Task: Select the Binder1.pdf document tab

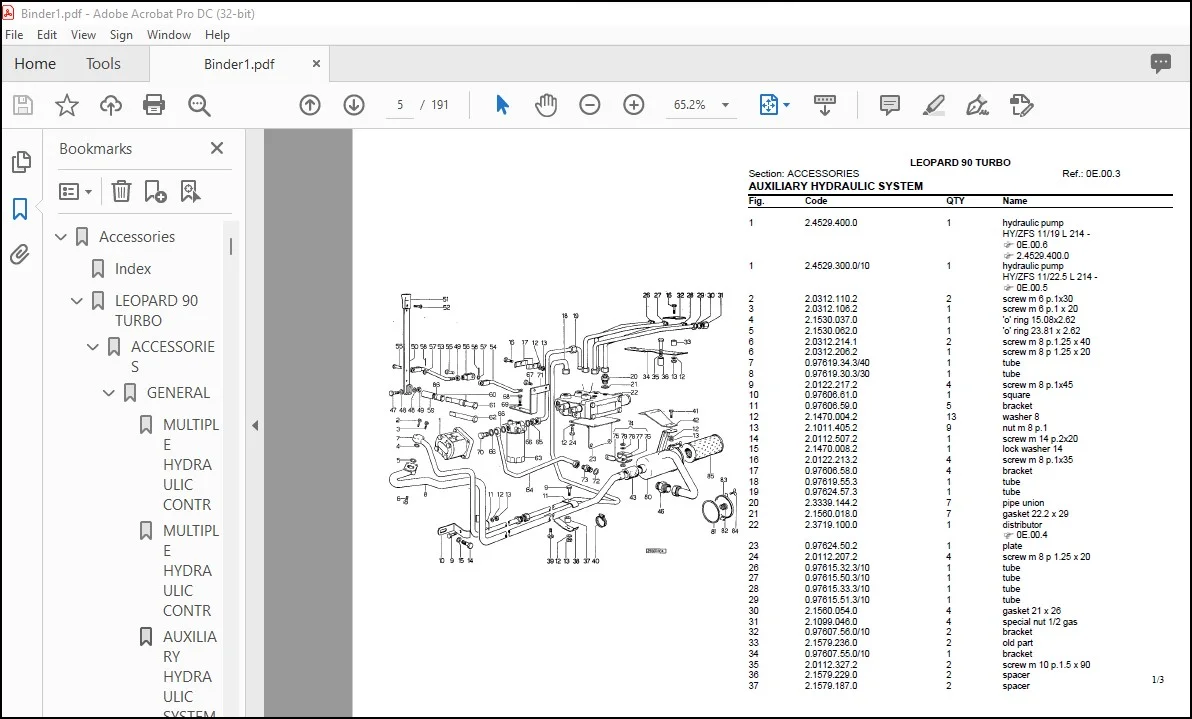Action: coord(239,64)
